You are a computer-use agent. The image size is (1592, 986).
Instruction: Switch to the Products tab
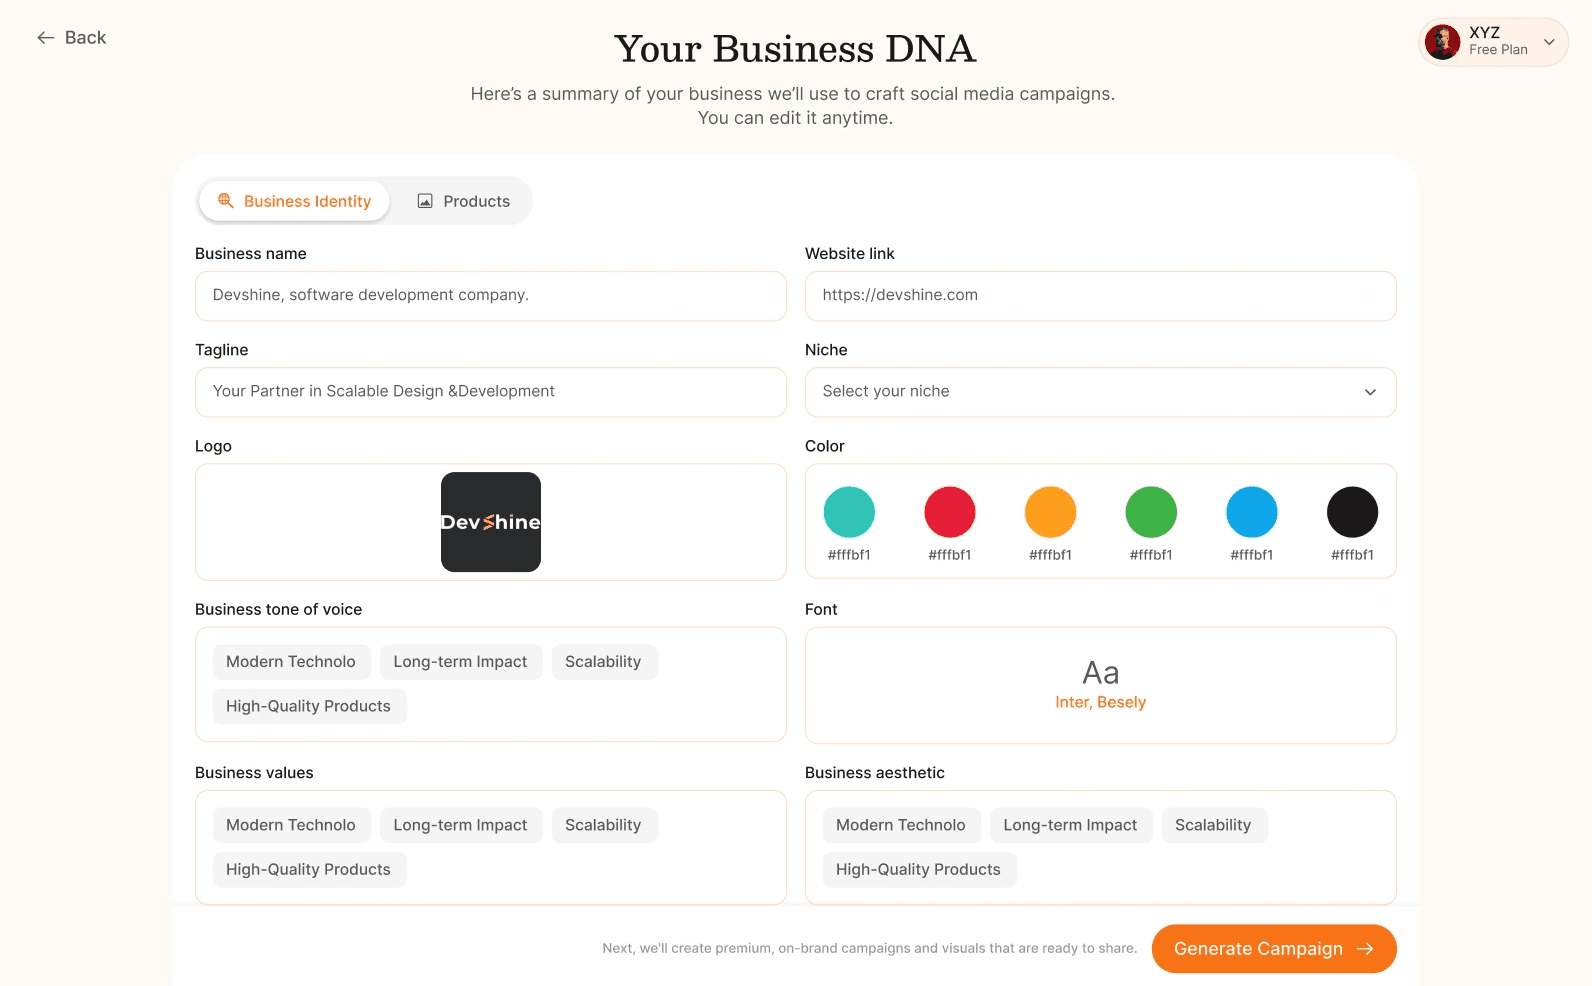pyautogui.click(x=464, y=201)
